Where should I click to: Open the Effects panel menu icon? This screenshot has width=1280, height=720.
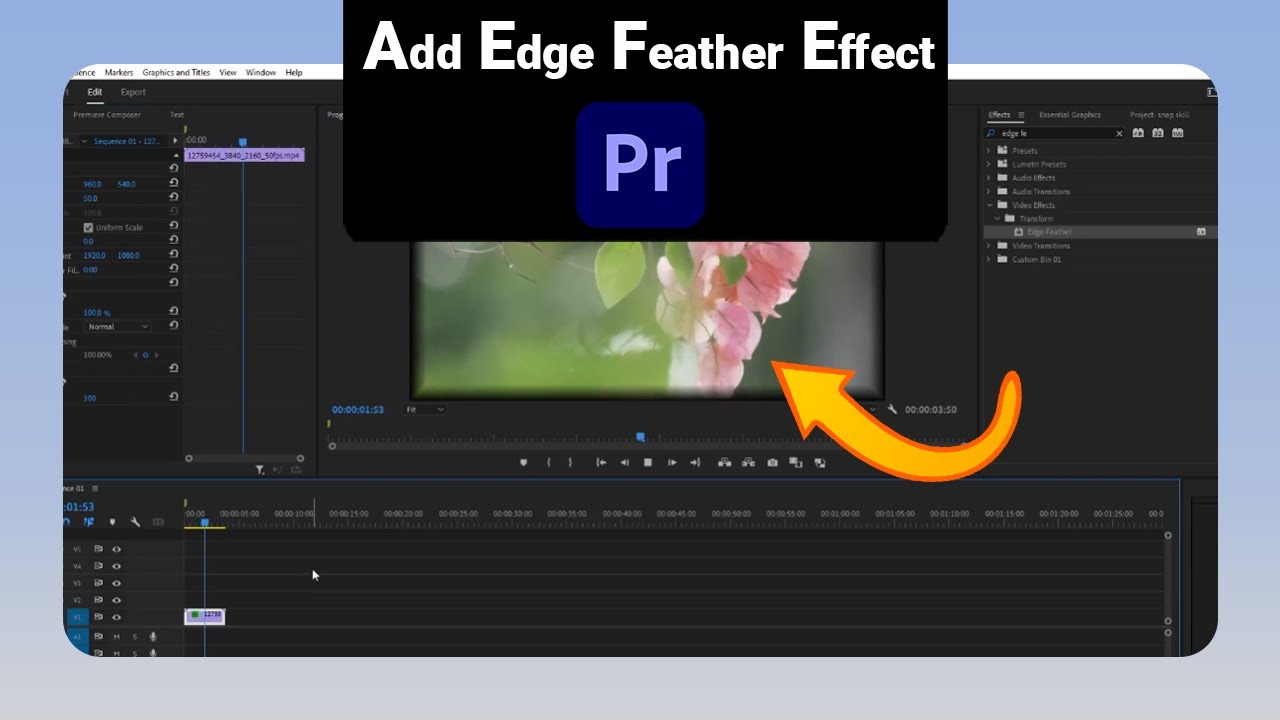pos(1021,115)
